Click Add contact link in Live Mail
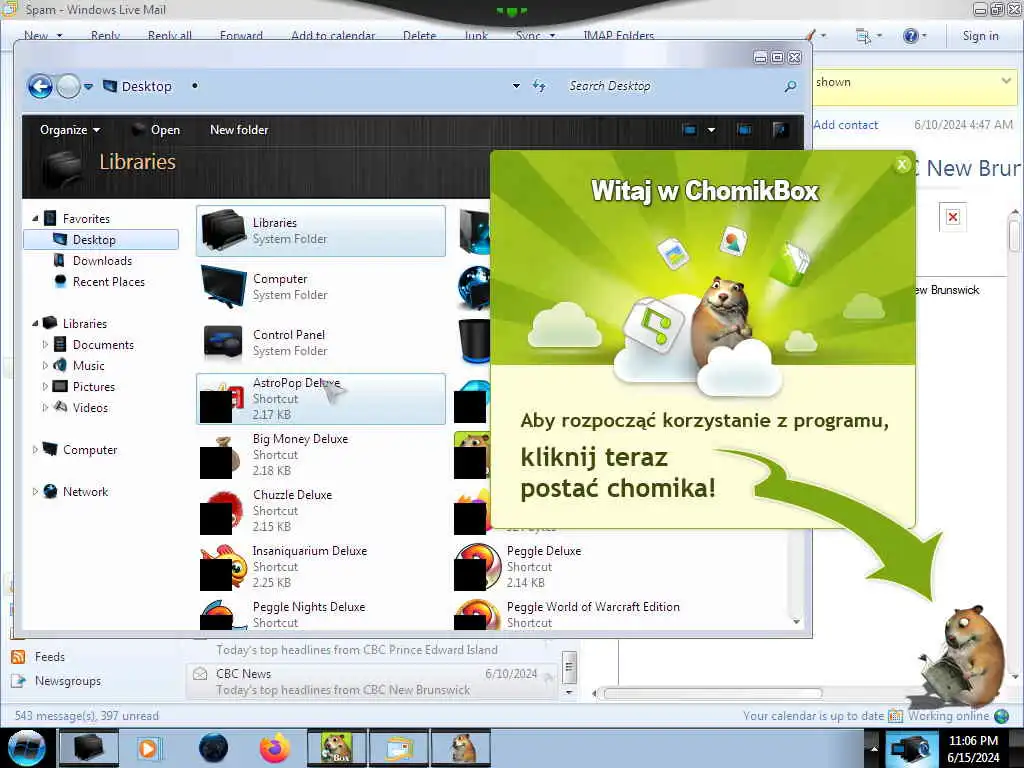Viewport: 1024px width, 768px height. [846, 125]
